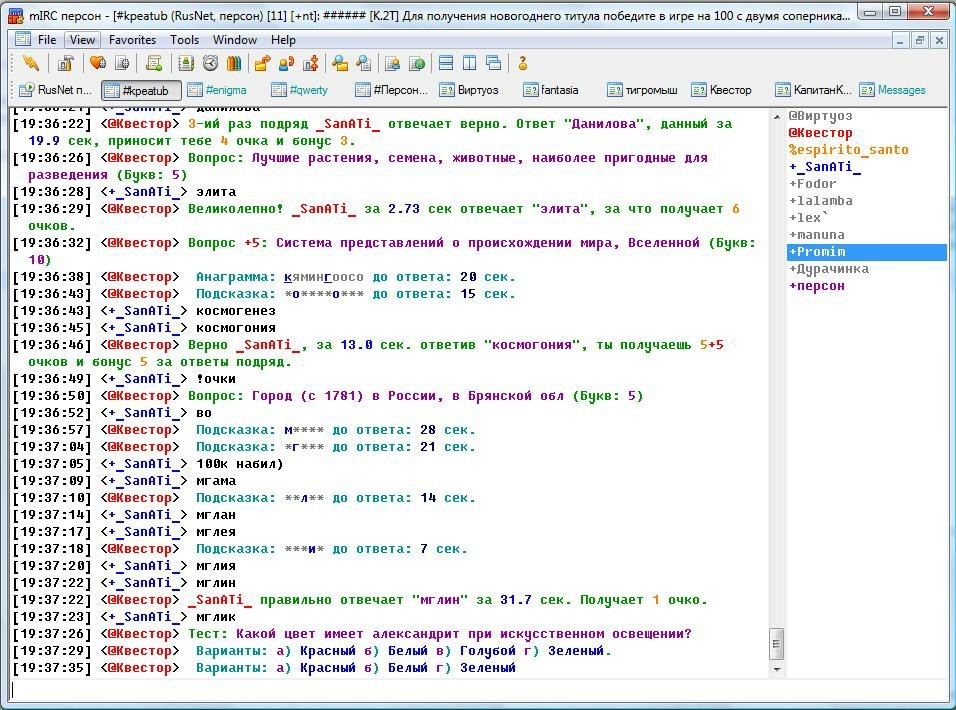Click the "Анаграмма" hint line

click(x=264, y=277)
